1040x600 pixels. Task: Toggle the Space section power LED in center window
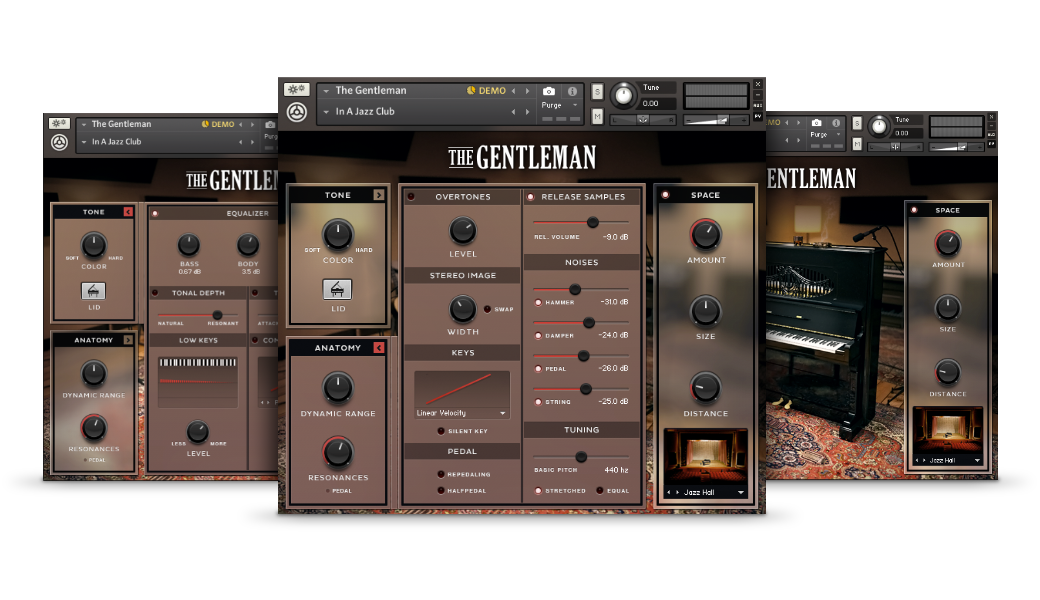point(665,195)
